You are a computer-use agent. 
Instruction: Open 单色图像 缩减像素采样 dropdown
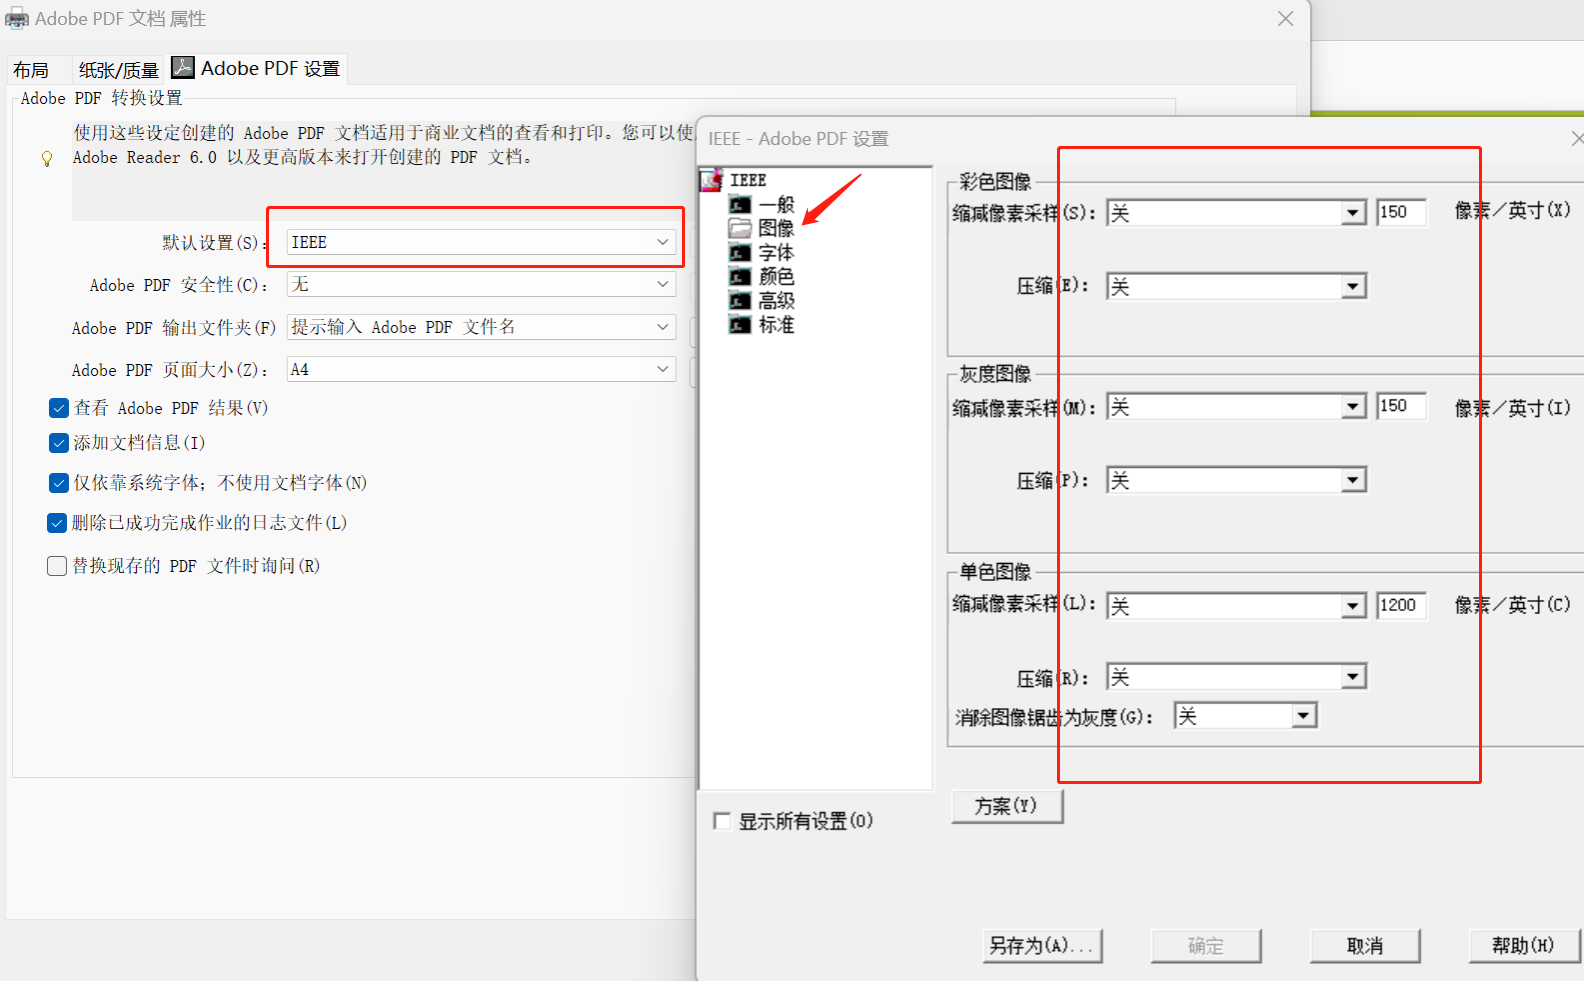[1236, 606]
